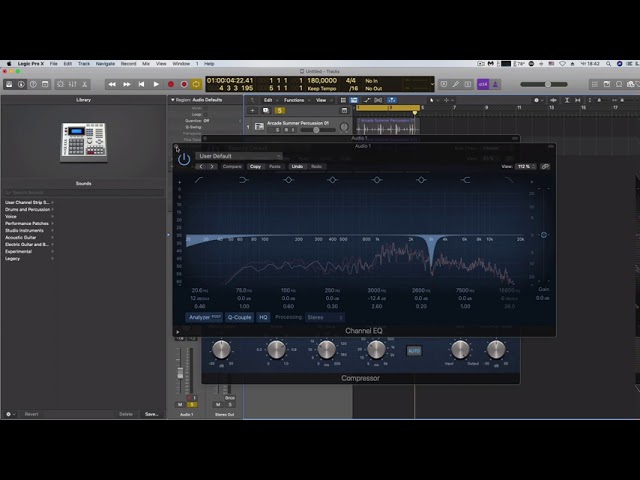Toggle the low shelf band in EQ
Screen dimensions: 640x480
click(244, 180)
